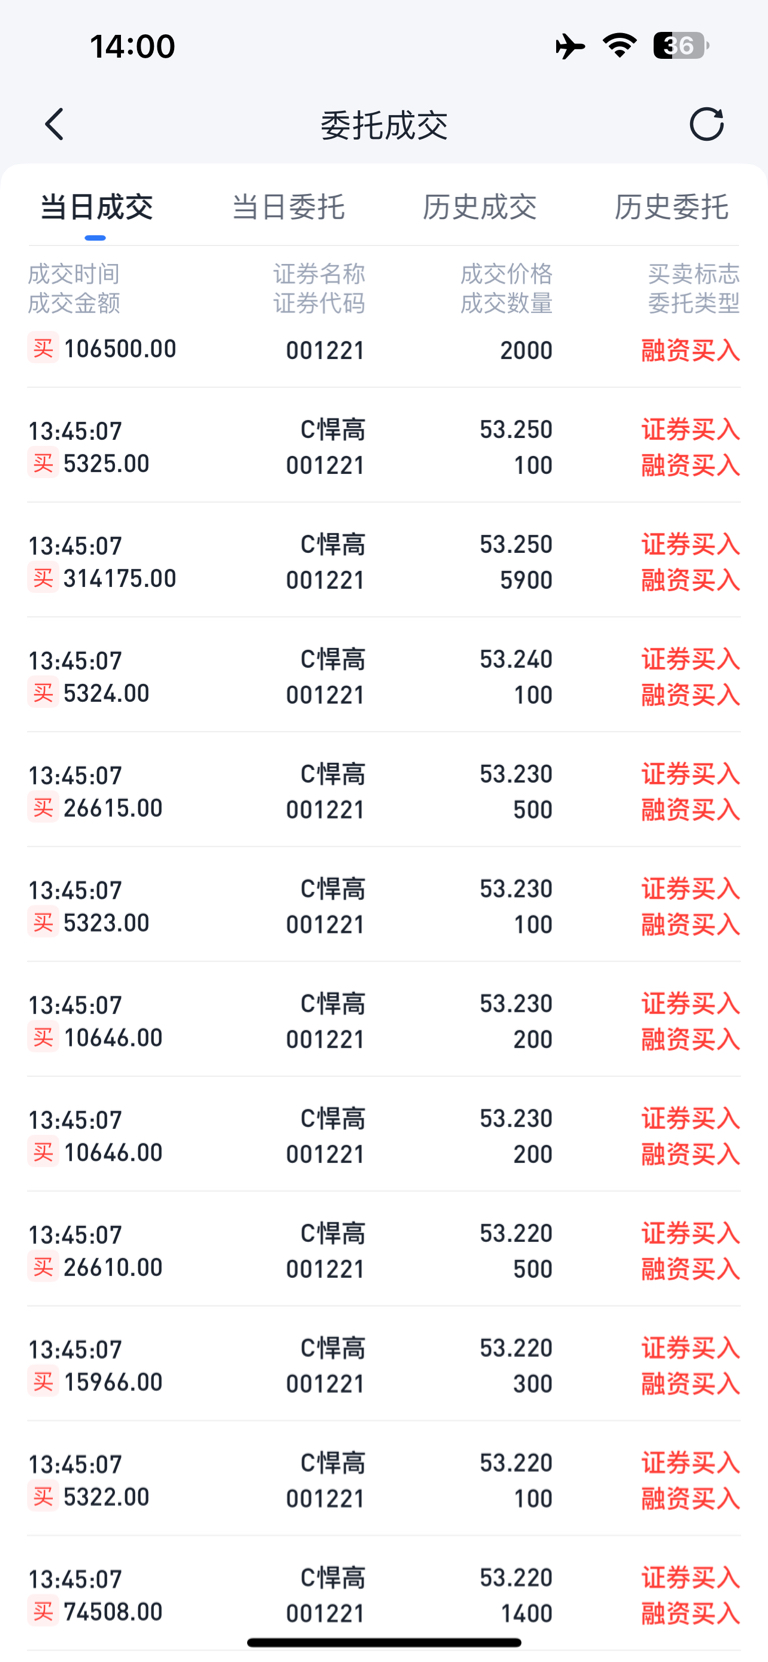The width and height of the screenshot is (768, 1662).
Task: Tap the 成交时间 column header
Action: point(74,274)
